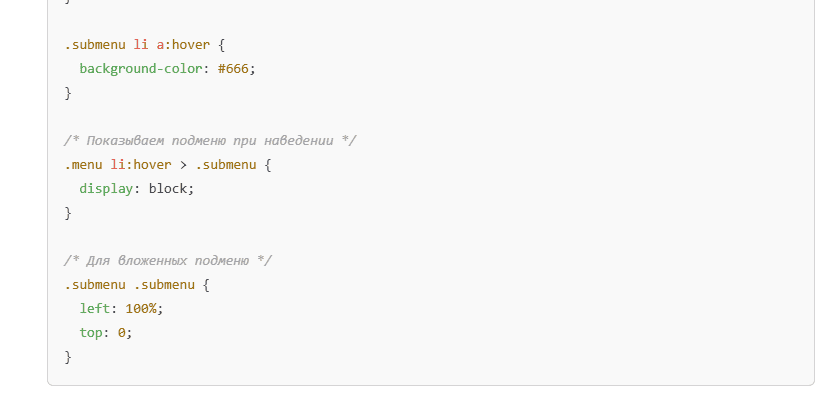Viewport: 839px width, 410px height.
Task: Click the 'a:hover' part of first selector
Action: click(183, 45)
